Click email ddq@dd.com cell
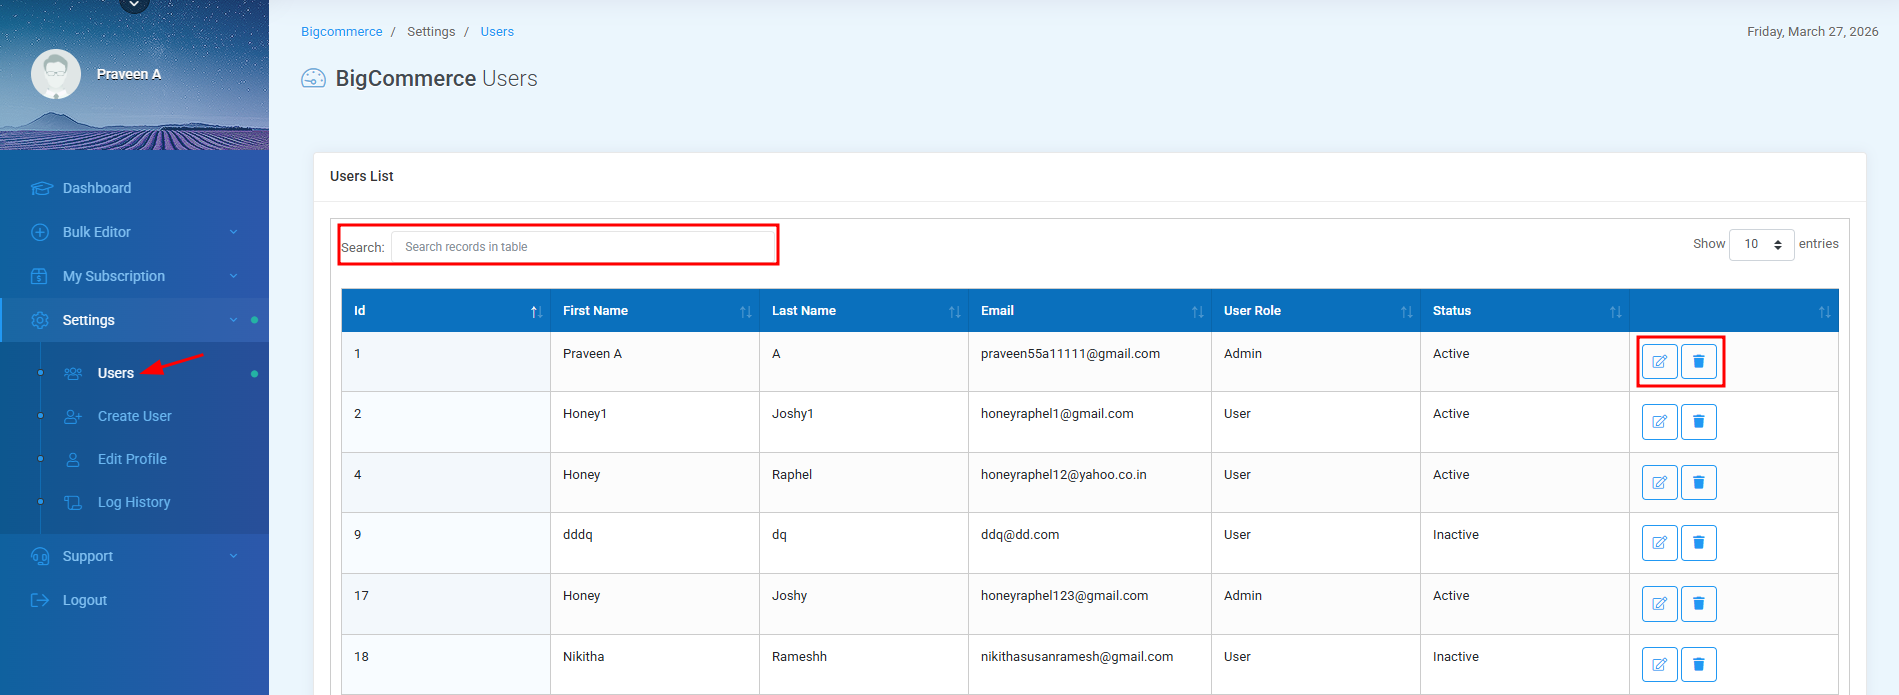This screenshot has width=1899, height=695. point(1020,535)
